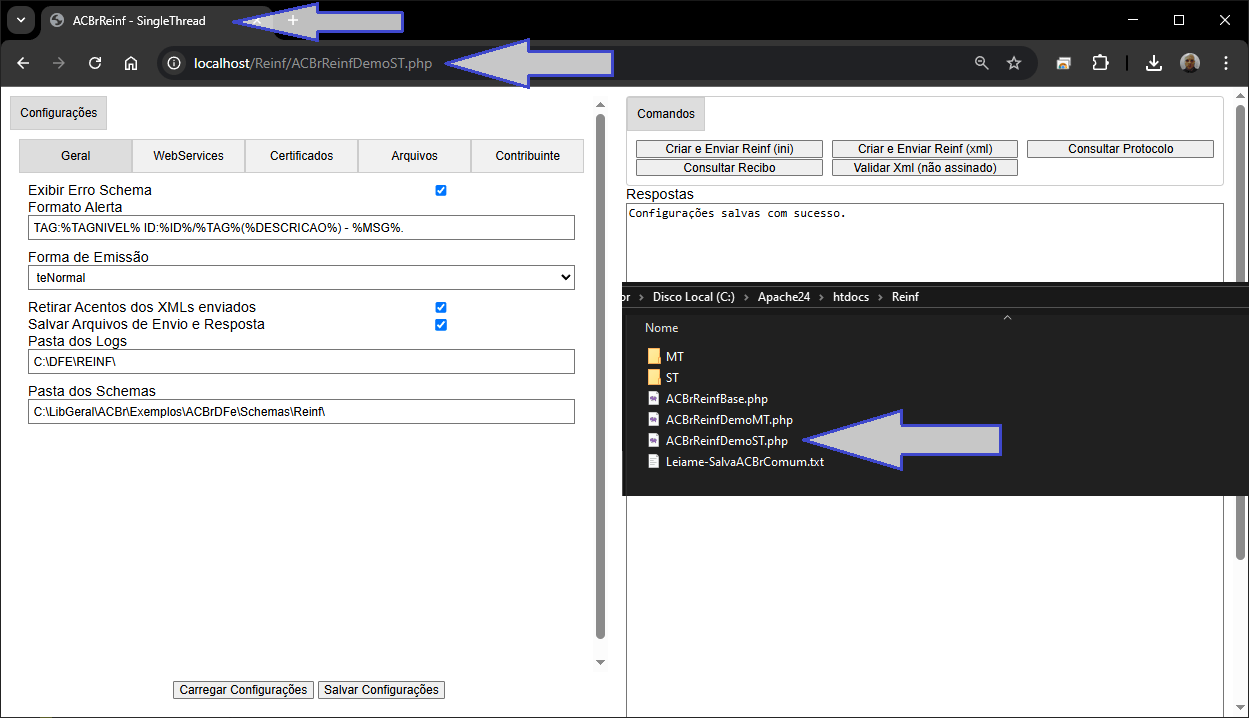Collapse the Explorer column header chevron

(x=1007, y=317)
